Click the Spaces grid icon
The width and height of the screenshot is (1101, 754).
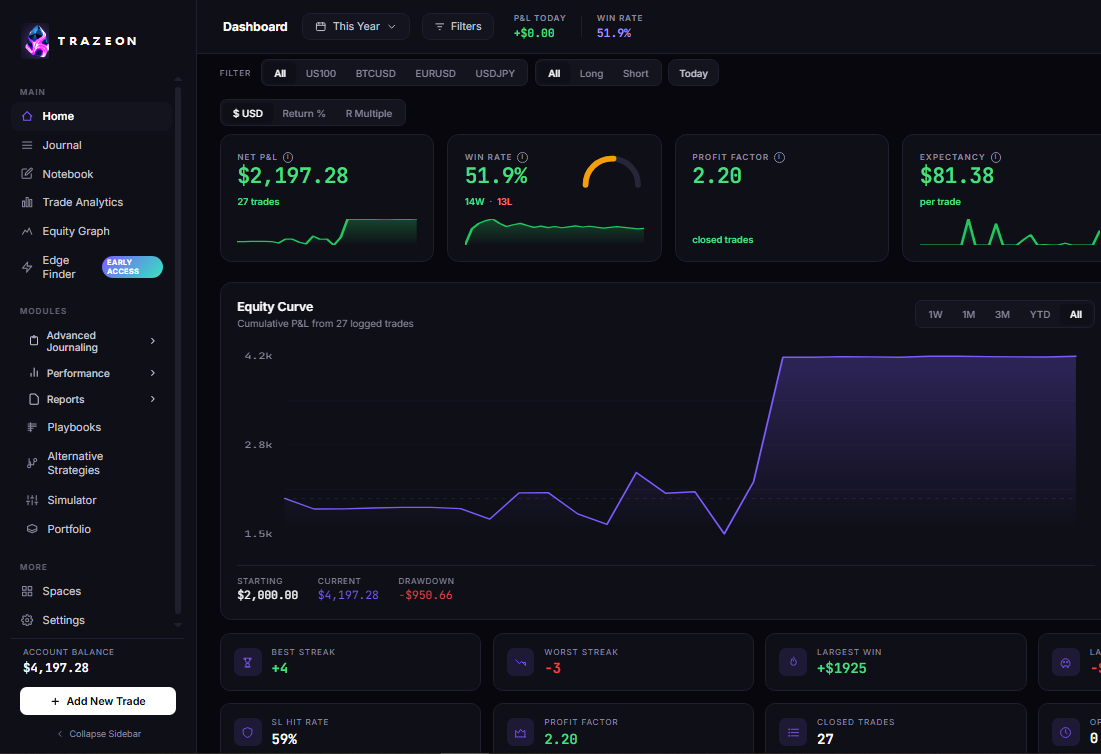27,591
